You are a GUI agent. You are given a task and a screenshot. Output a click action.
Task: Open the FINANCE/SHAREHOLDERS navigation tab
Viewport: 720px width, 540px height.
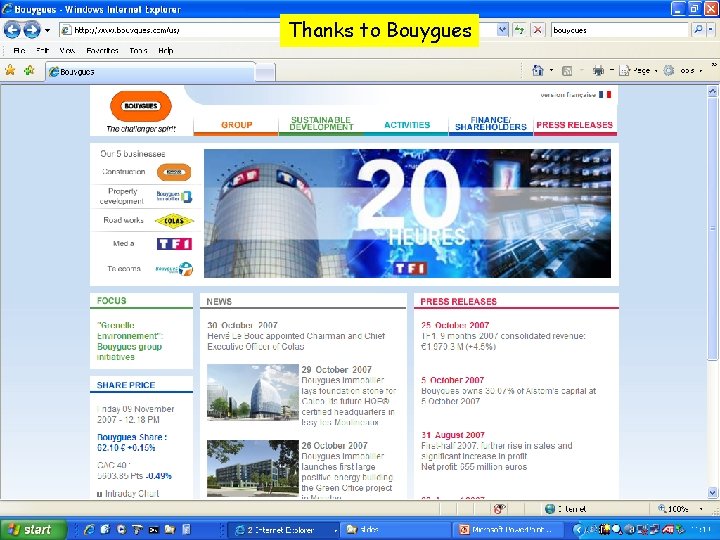tap(490, 124)
